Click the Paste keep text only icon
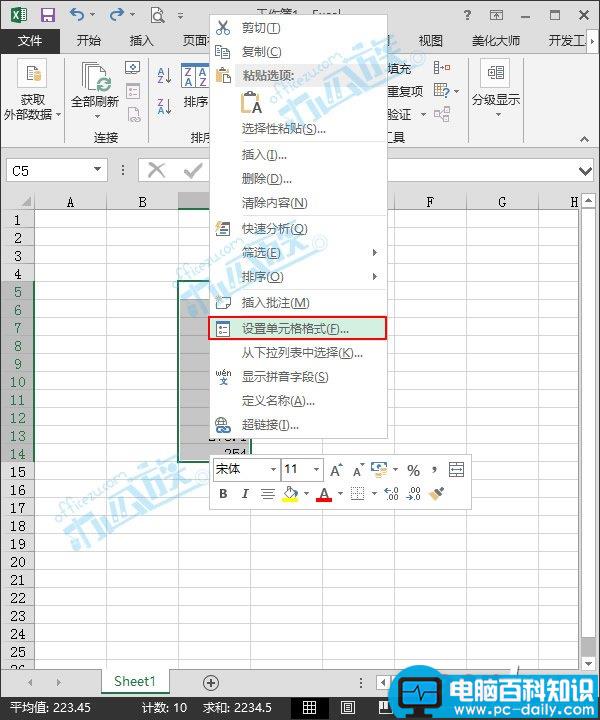 [x=252, y=102]
